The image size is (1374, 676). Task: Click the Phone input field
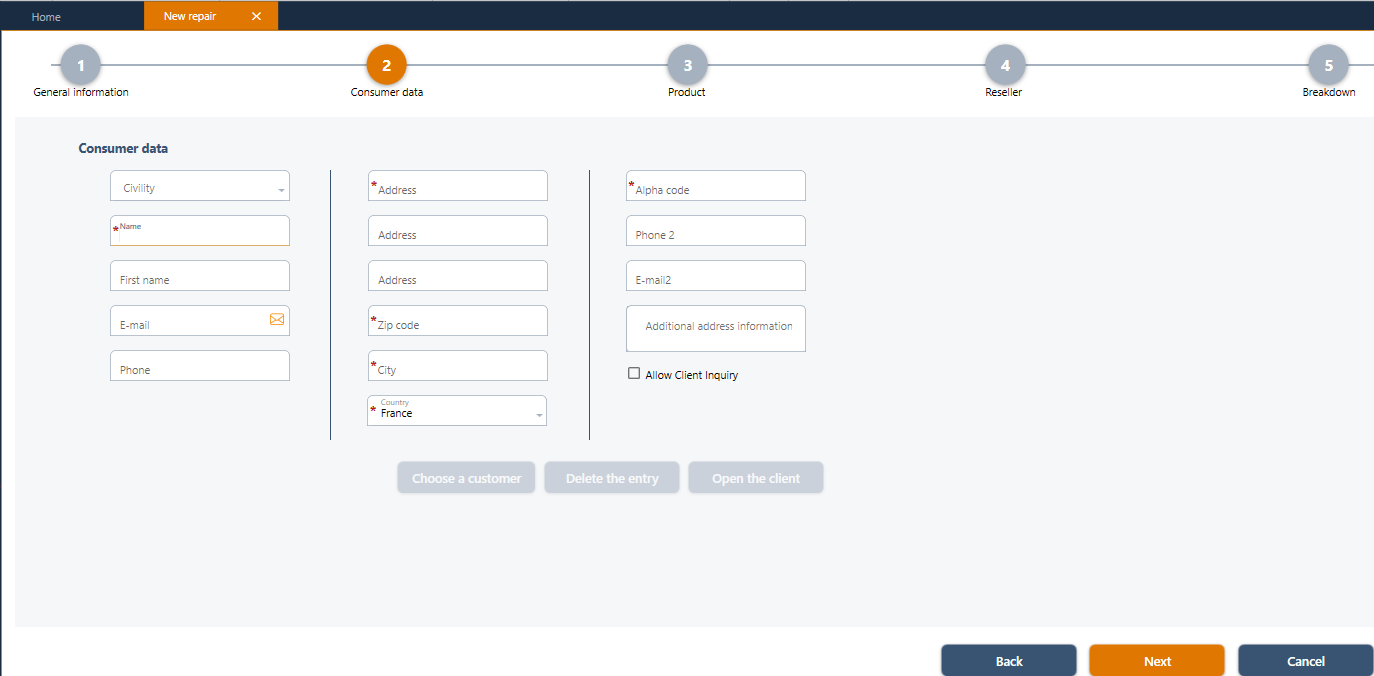click(200, 366)
